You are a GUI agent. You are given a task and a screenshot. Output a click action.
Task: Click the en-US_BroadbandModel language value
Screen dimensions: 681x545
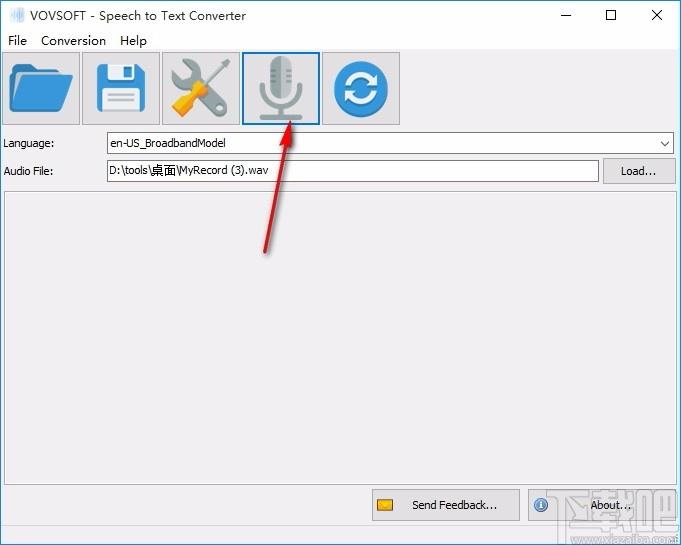pos(168,143)
